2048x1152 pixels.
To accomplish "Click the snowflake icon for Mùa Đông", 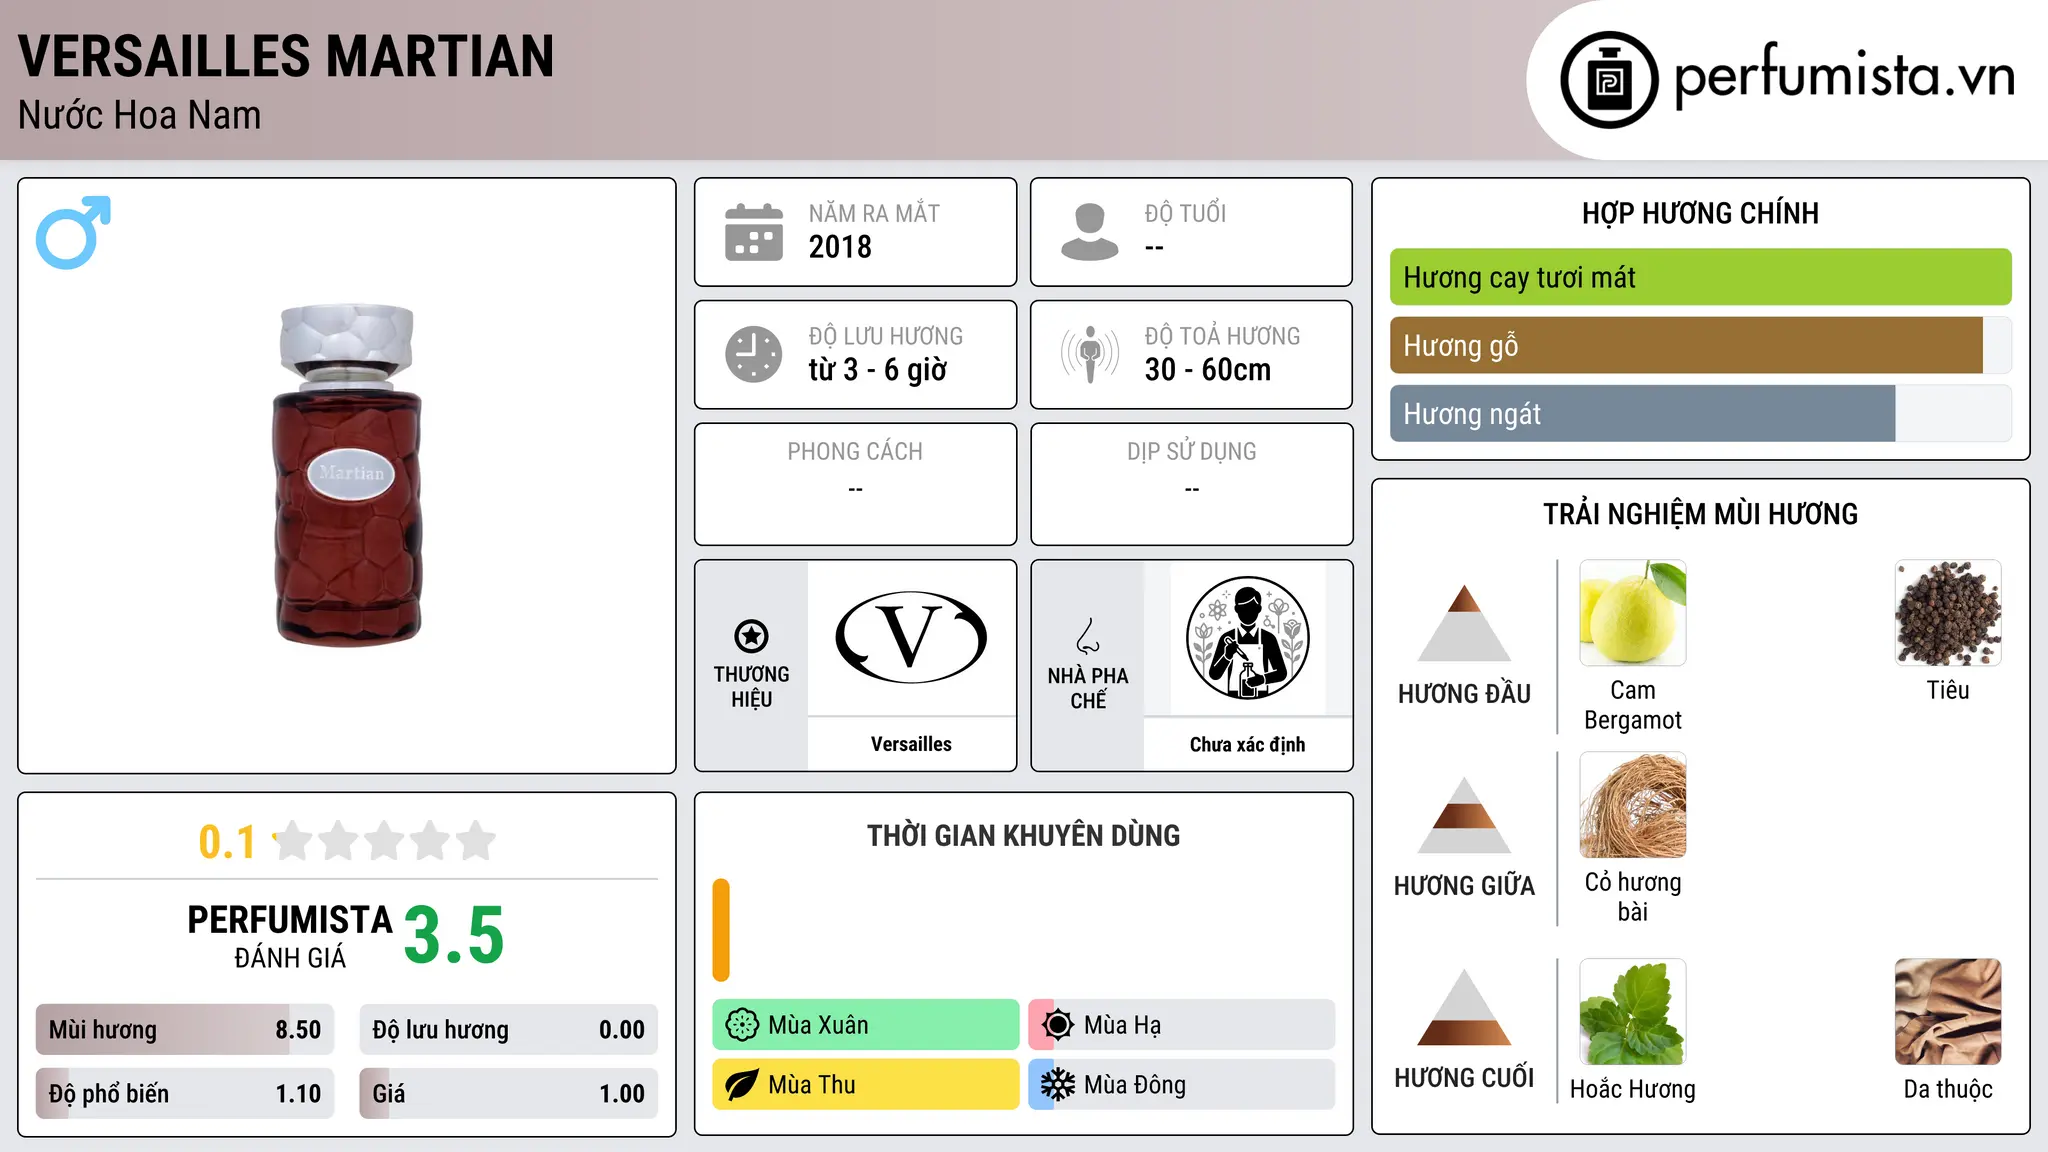I will tap(1058, 1085).
